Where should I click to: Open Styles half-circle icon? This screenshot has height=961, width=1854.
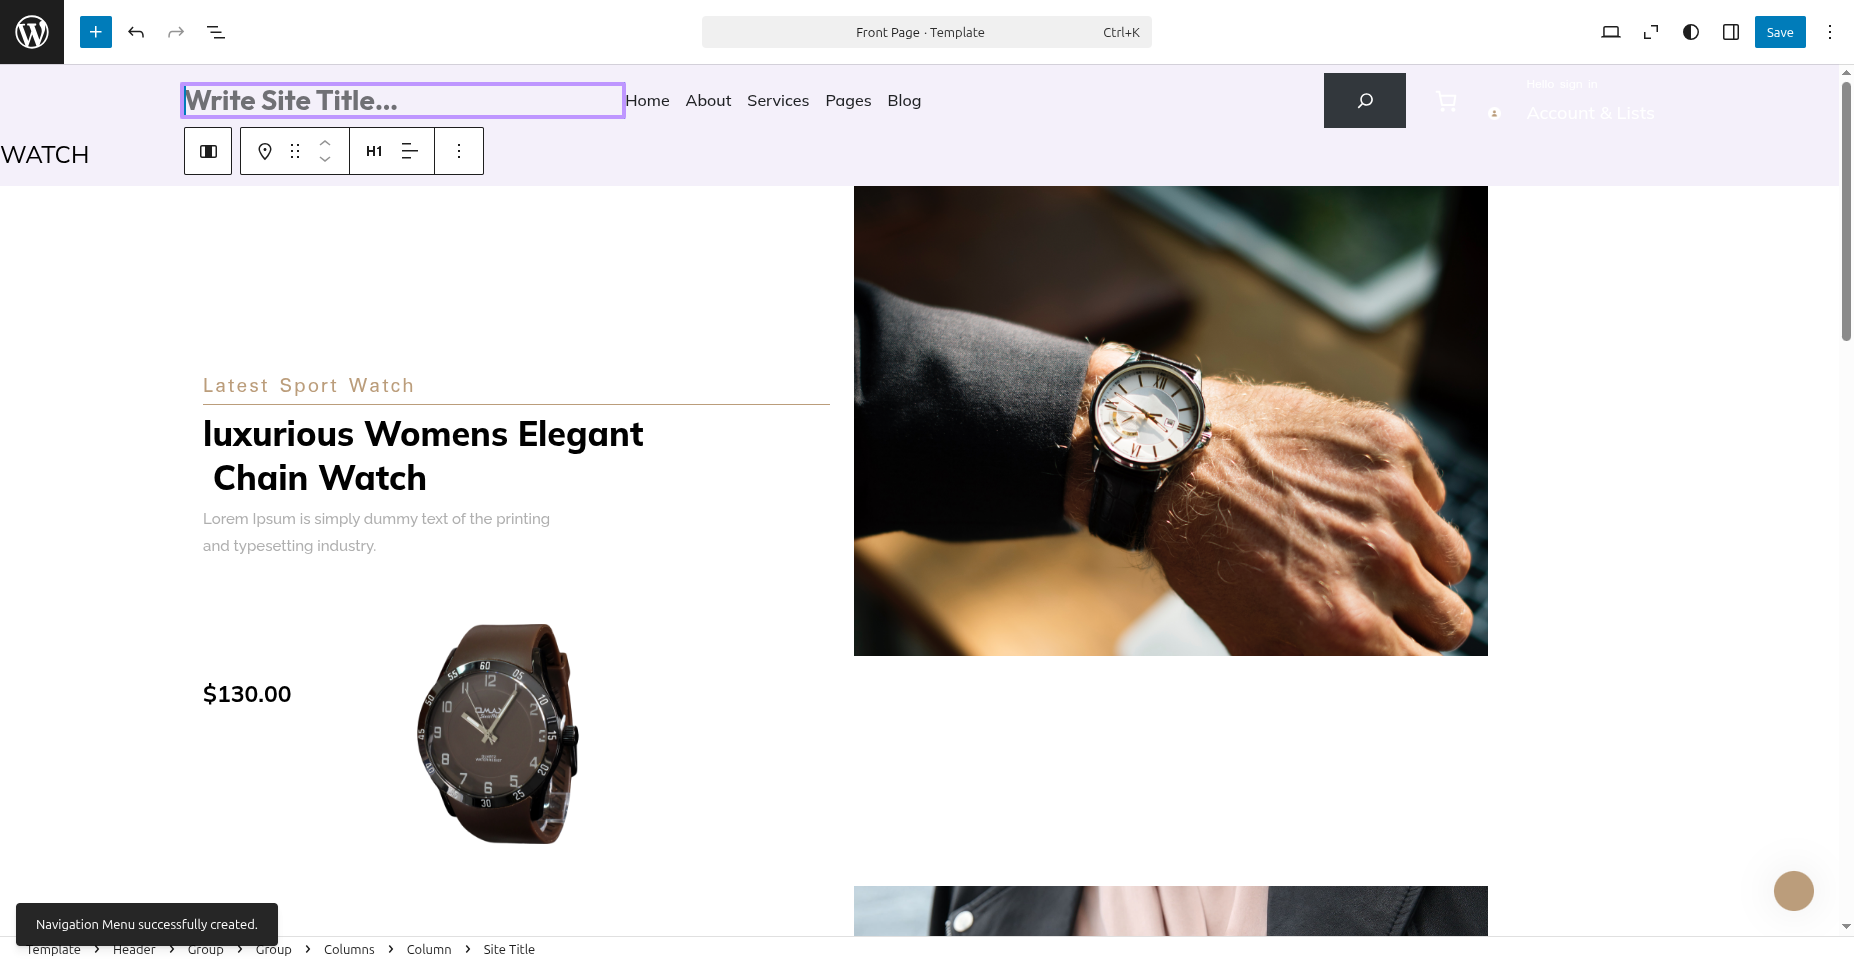1691,32
